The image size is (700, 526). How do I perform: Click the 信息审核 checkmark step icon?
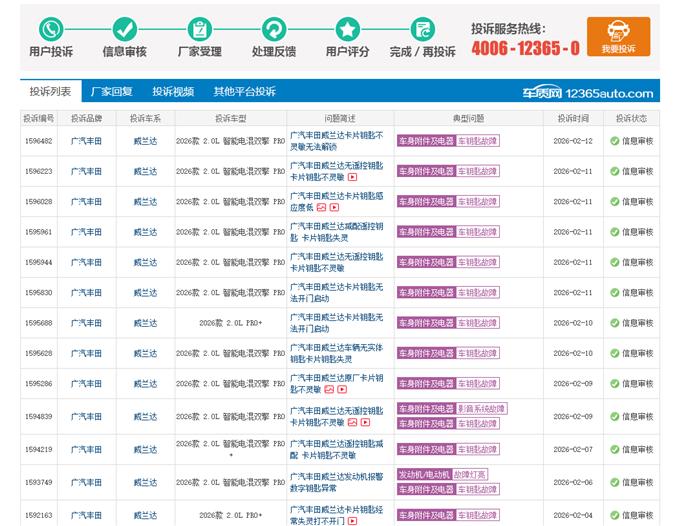click(x=124, y=29)
